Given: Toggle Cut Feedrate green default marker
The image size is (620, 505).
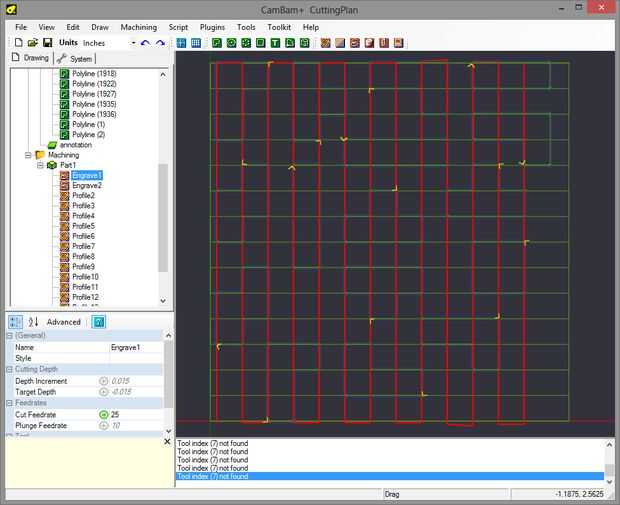Looking at the screenshot, I should [103, 414].
